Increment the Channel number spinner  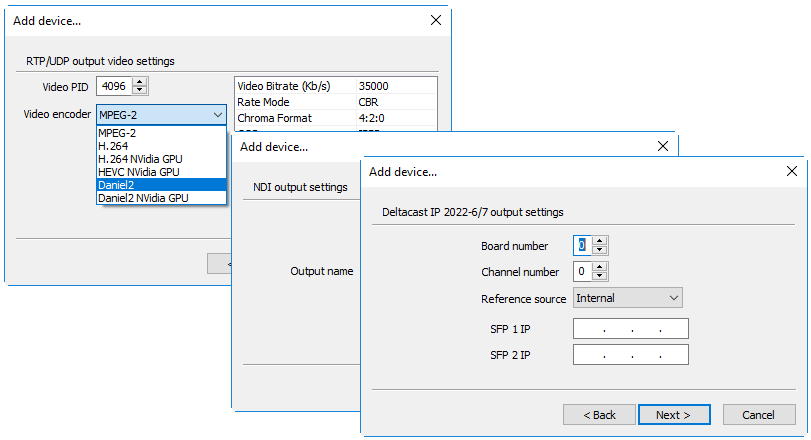tap(599, 267)
